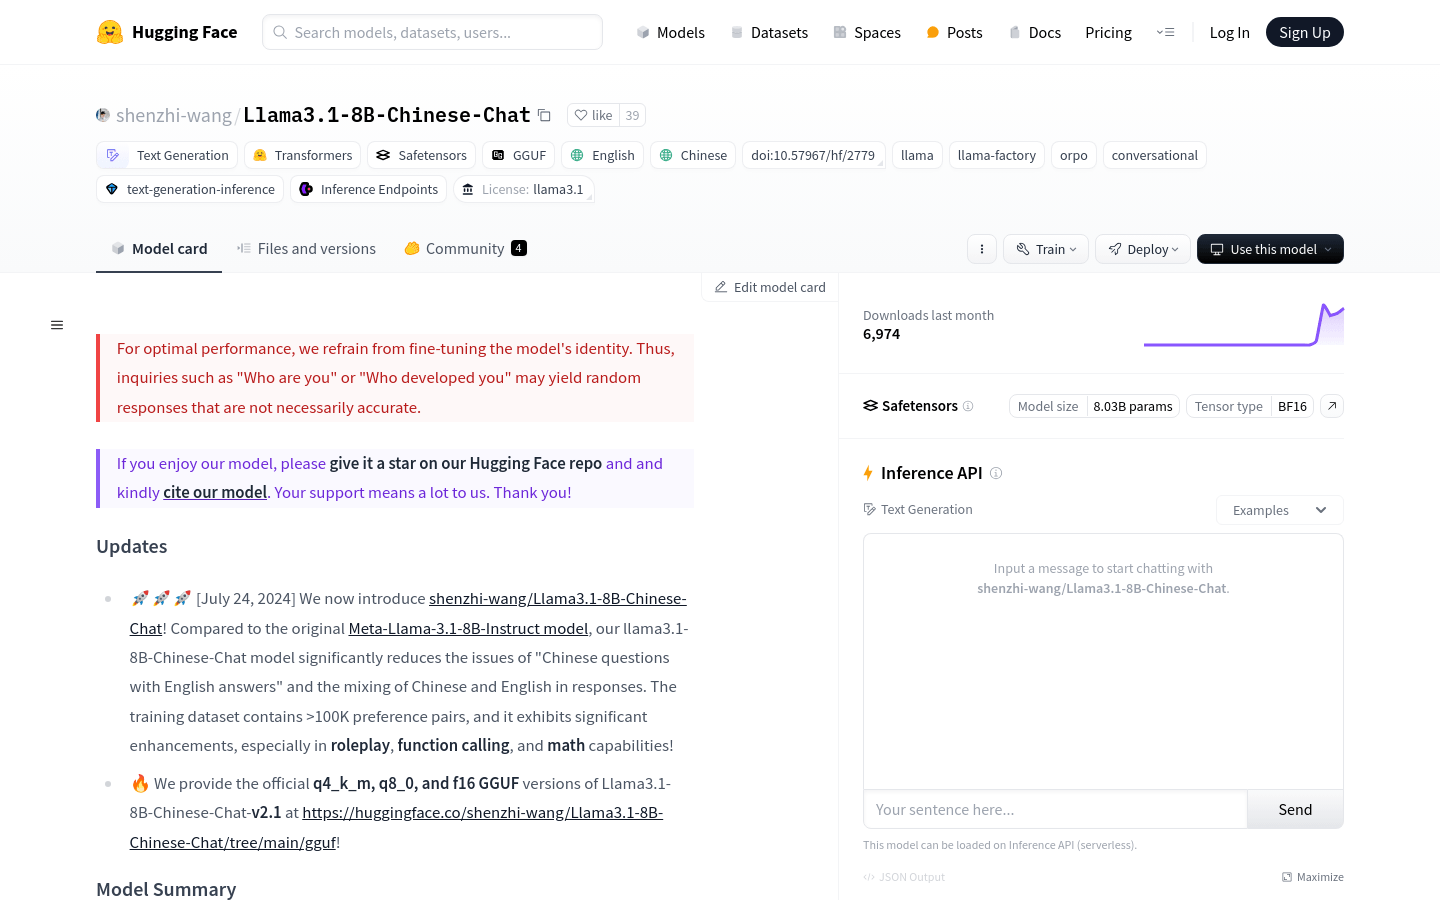Click the Safetensors info icon
Image resolution: width=1440 pixels, height=900 pixels.
(x=968, y=406)
